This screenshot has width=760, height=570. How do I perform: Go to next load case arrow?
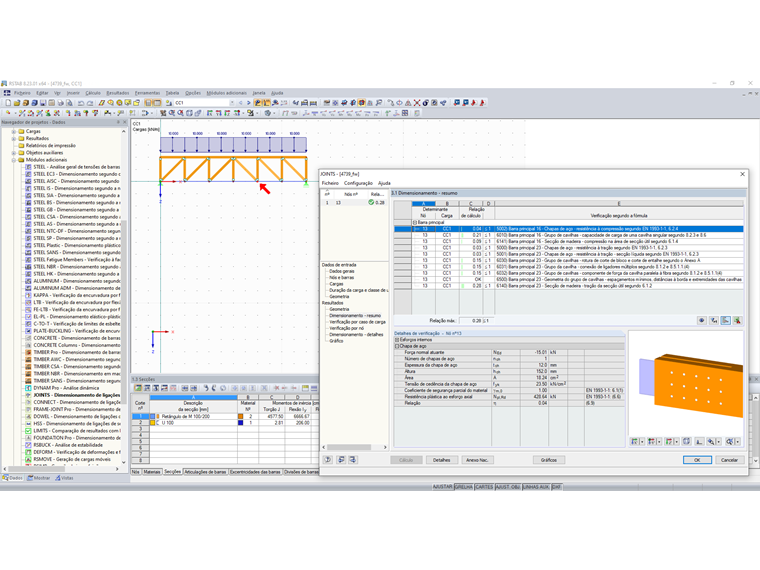[x=249, y=103]
